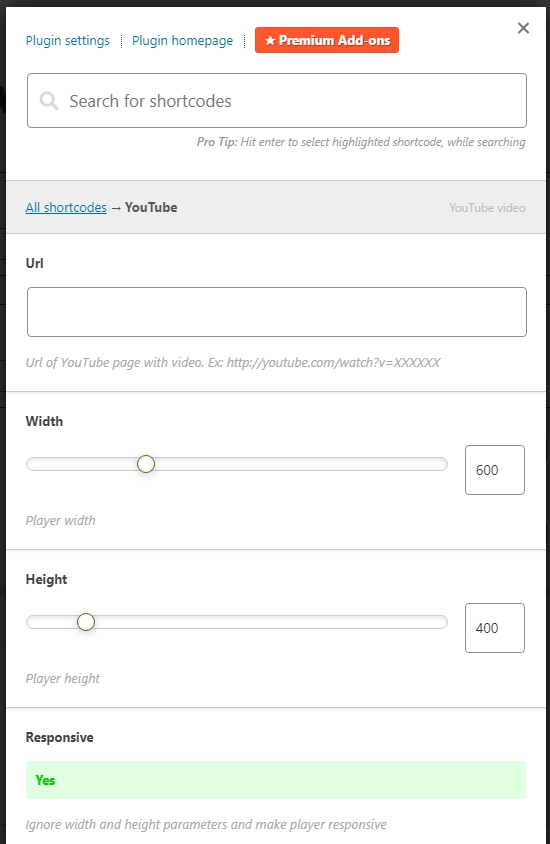
Task: Toggle the Responsive Yes option
Action: [x=276, y=780]
